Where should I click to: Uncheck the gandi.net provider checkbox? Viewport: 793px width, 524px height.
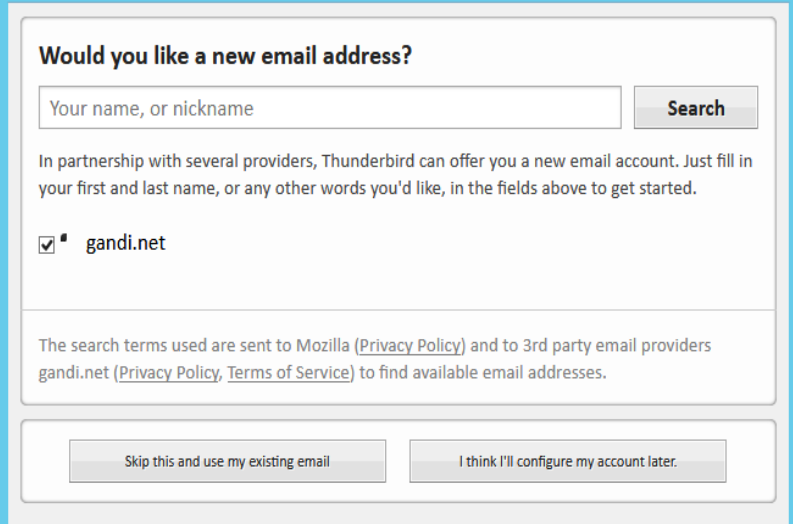click(x=47, y=246)
